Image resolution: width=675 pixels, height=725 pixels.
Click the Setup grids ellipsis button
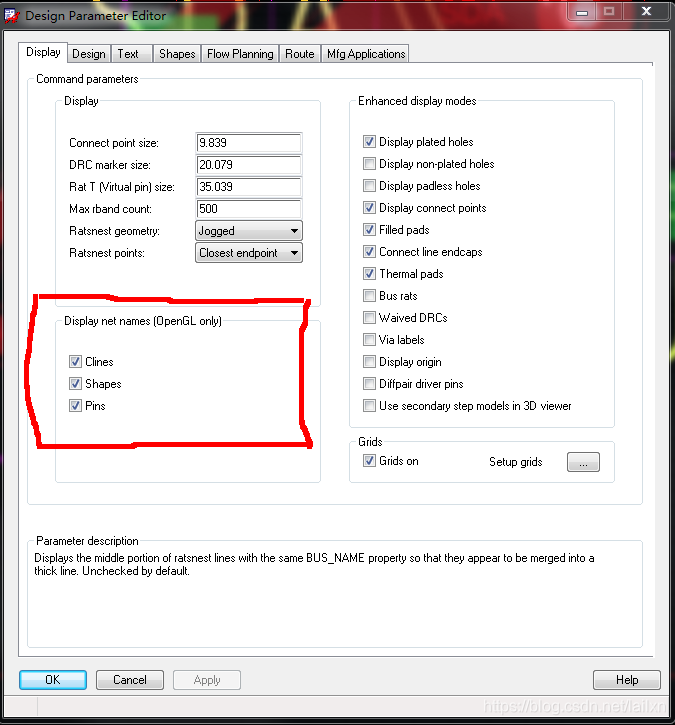coord(583,462)
